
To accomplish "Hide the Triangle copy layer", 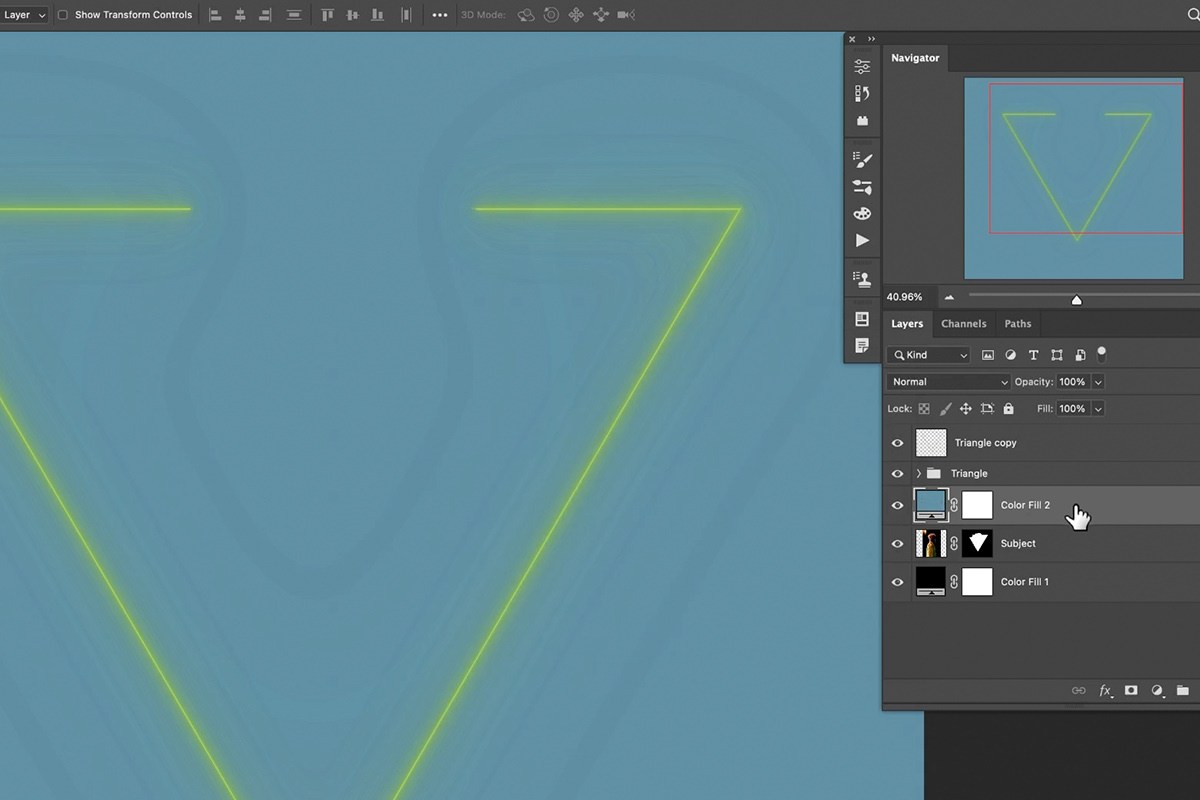I will (897, 443).
